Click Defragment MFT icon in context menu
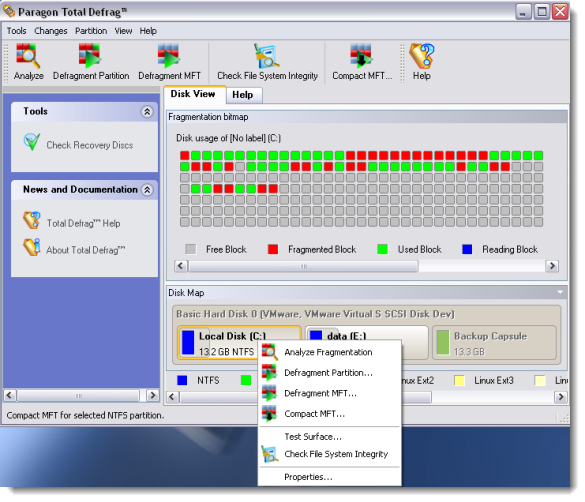Viewport: 585px width, 502px height. point(269,393)
